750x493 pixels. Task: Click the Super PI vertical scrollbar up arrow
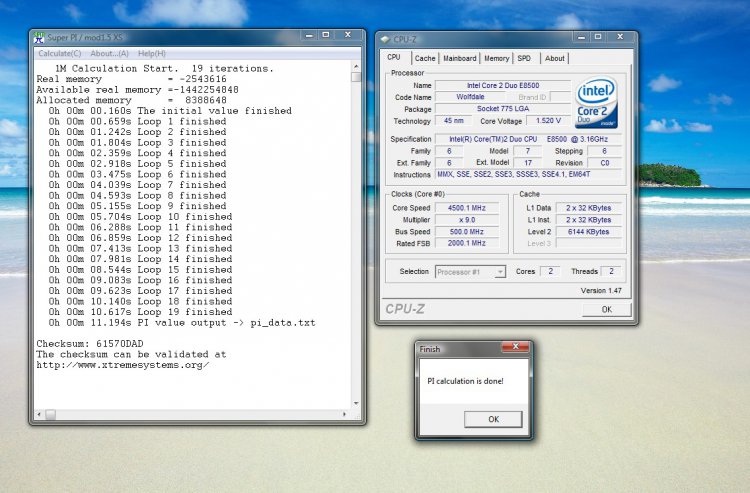click(x=356, y=66)
